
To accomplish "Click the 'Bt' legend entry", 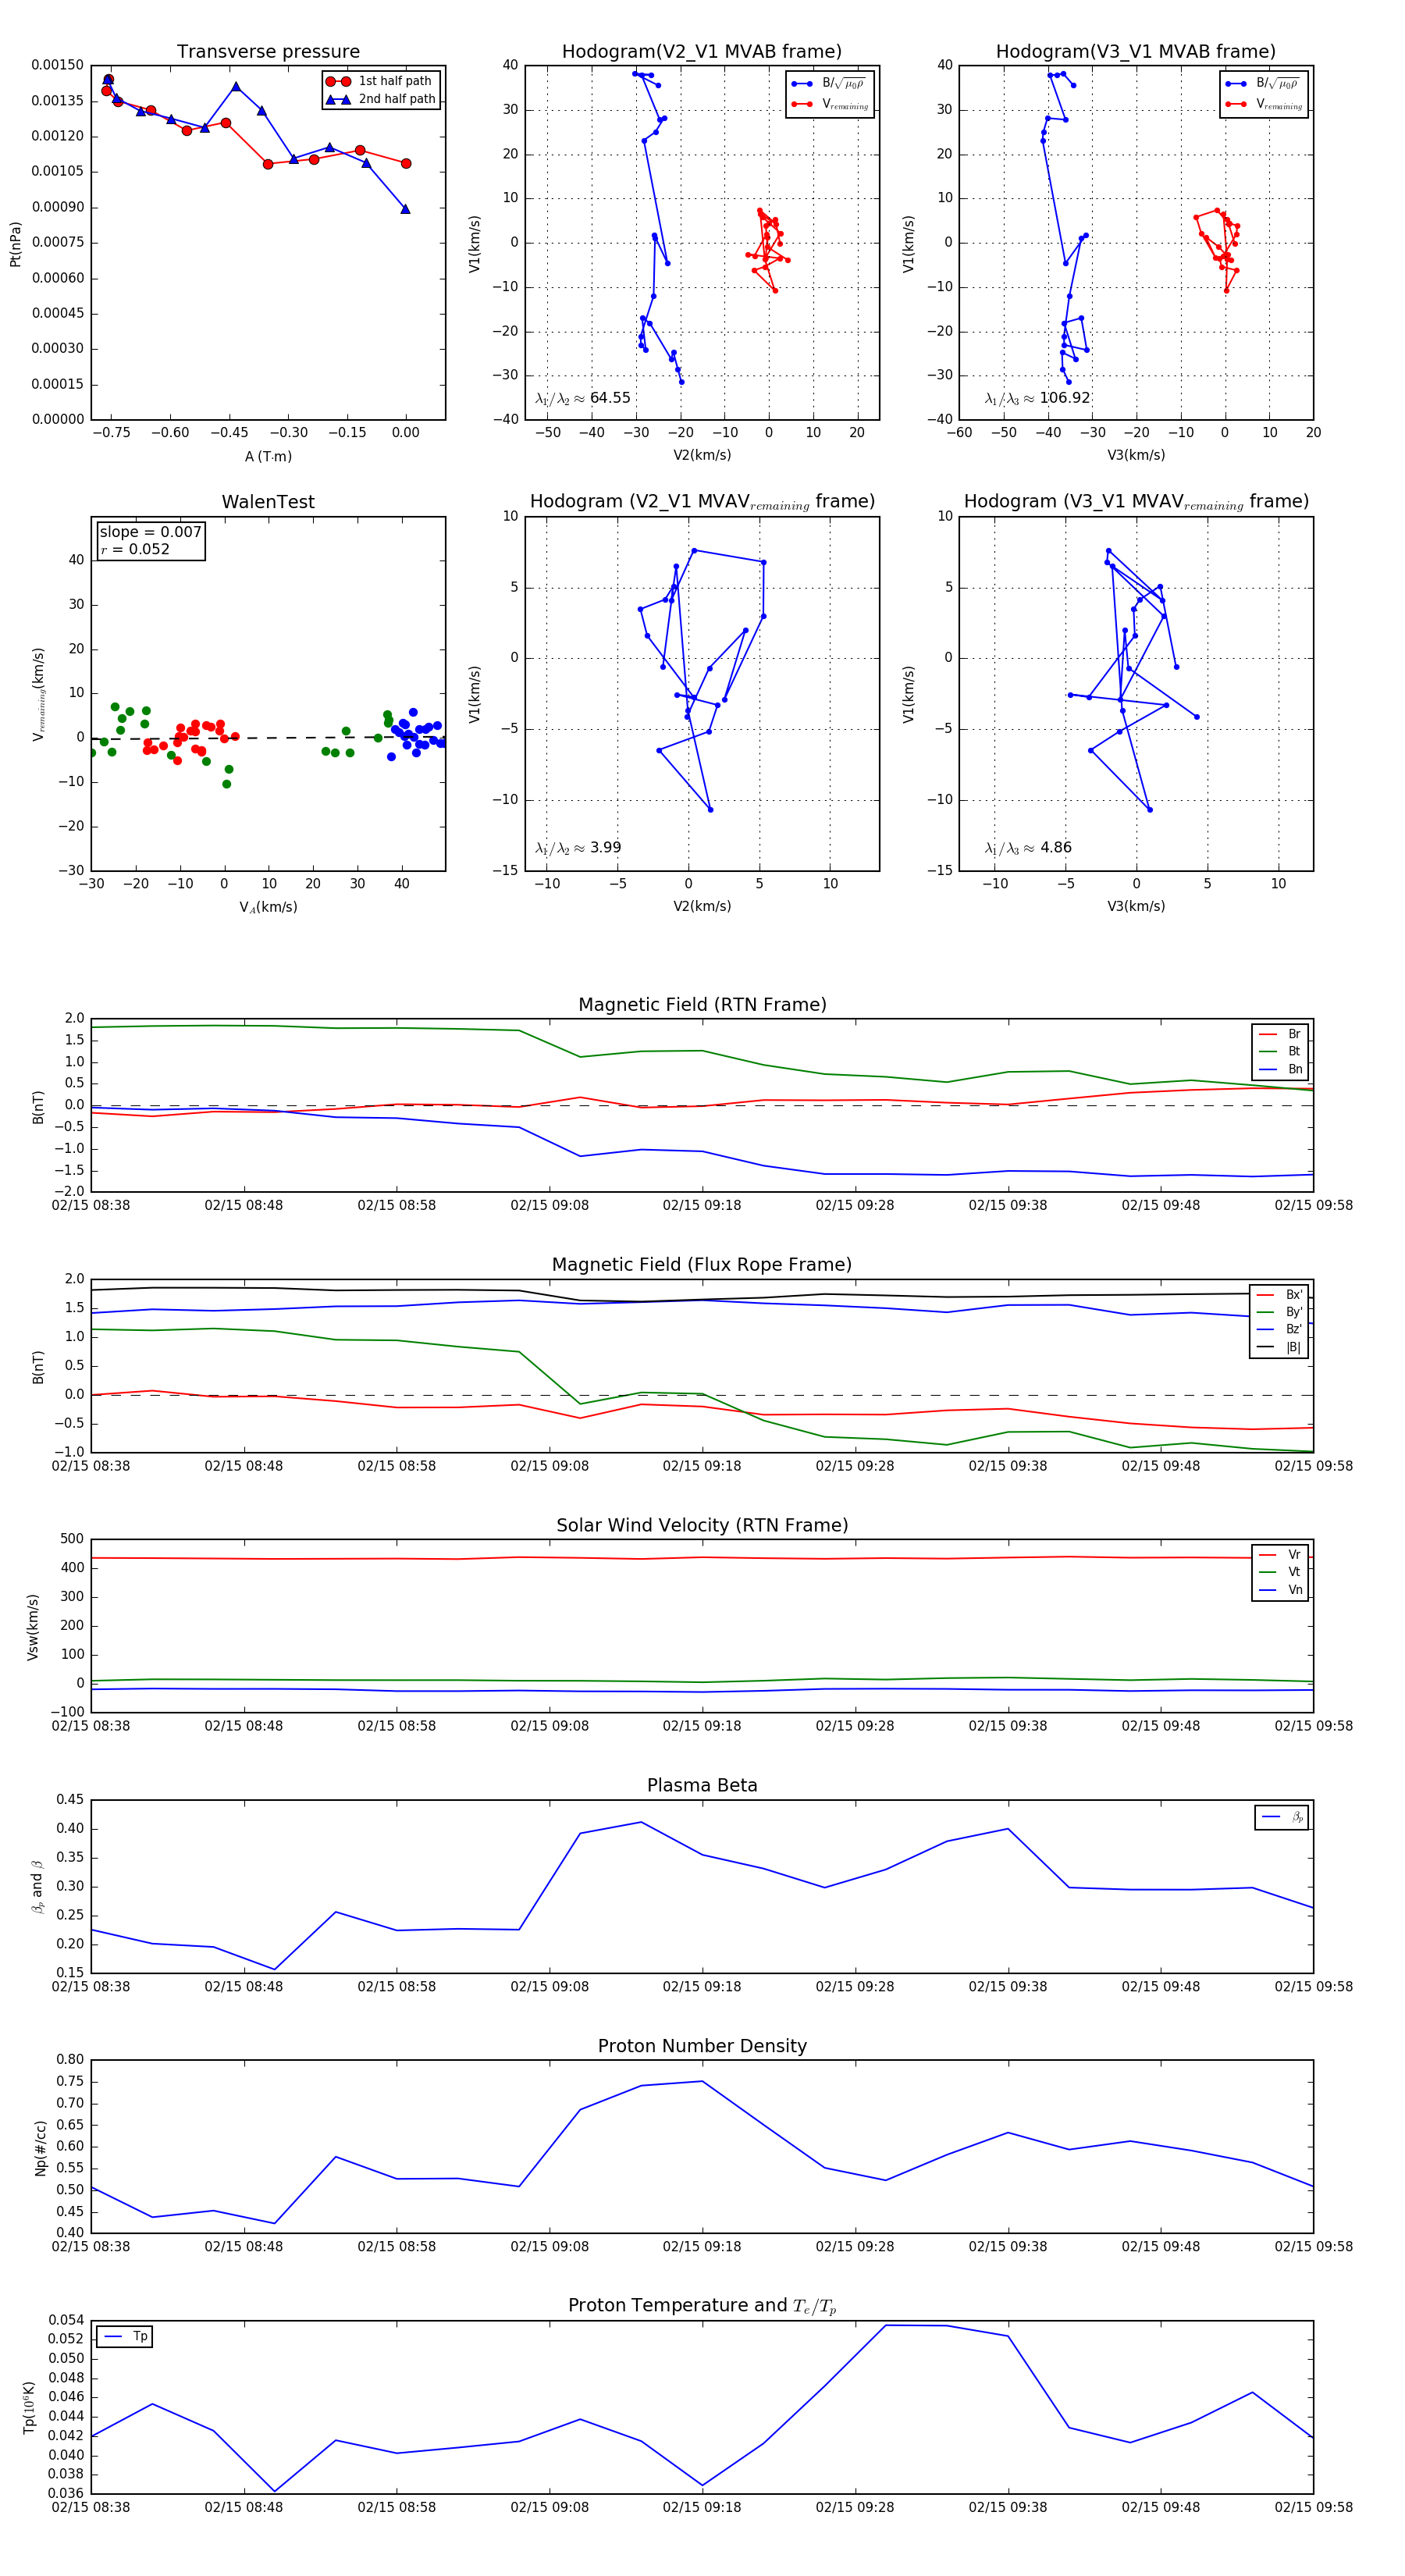I will (x=1281, y=1052).
